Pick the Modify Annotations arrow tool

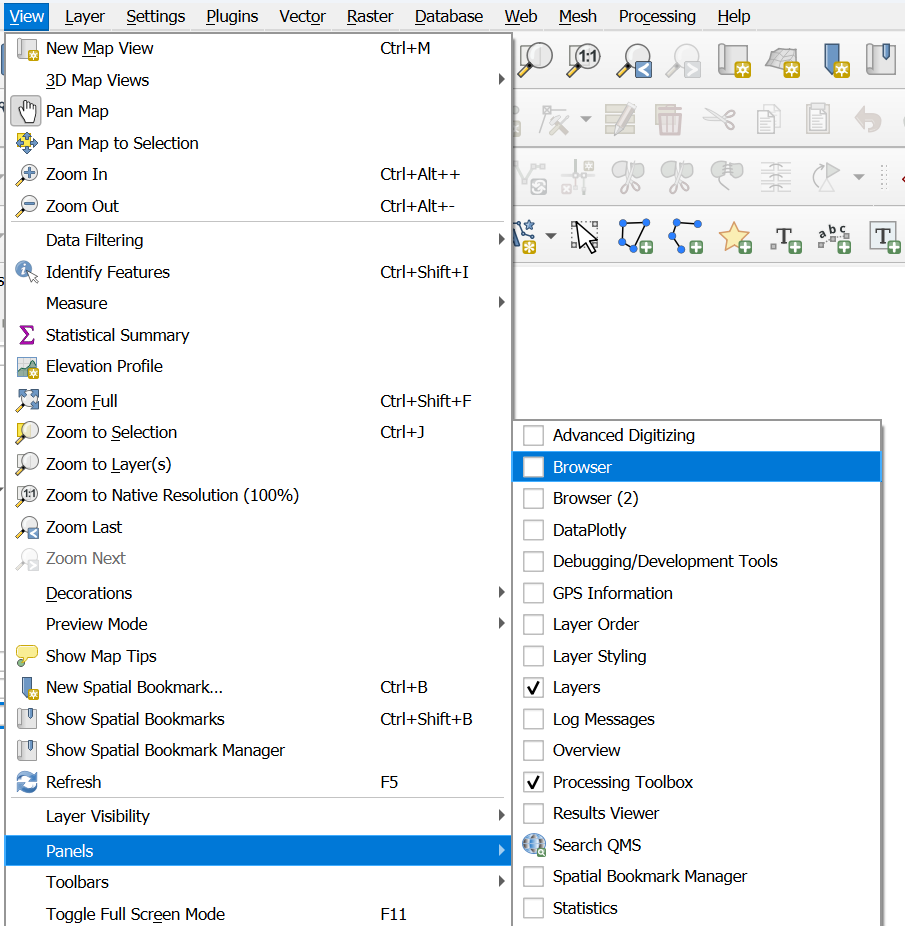coord(585,237)
